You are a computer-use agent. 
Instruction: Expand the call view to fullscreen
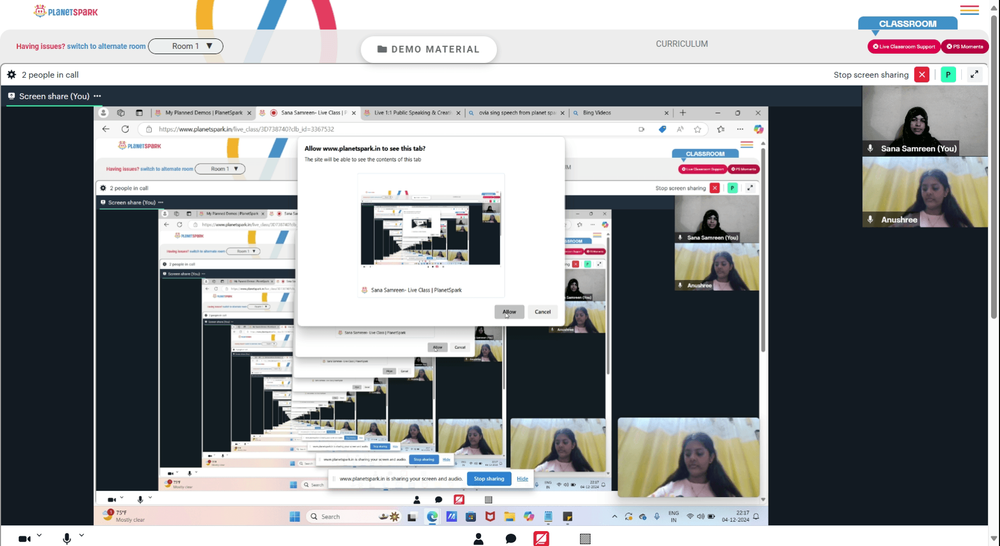point(974,75)
